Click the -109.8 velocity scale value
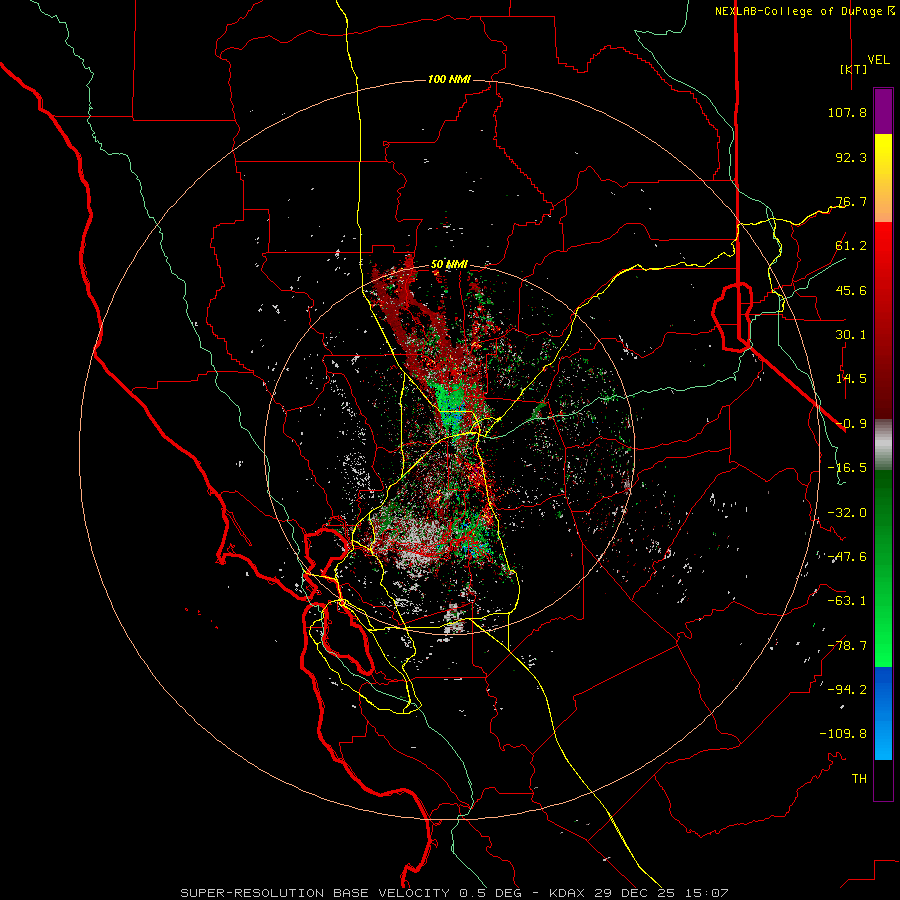 [843, 734]
